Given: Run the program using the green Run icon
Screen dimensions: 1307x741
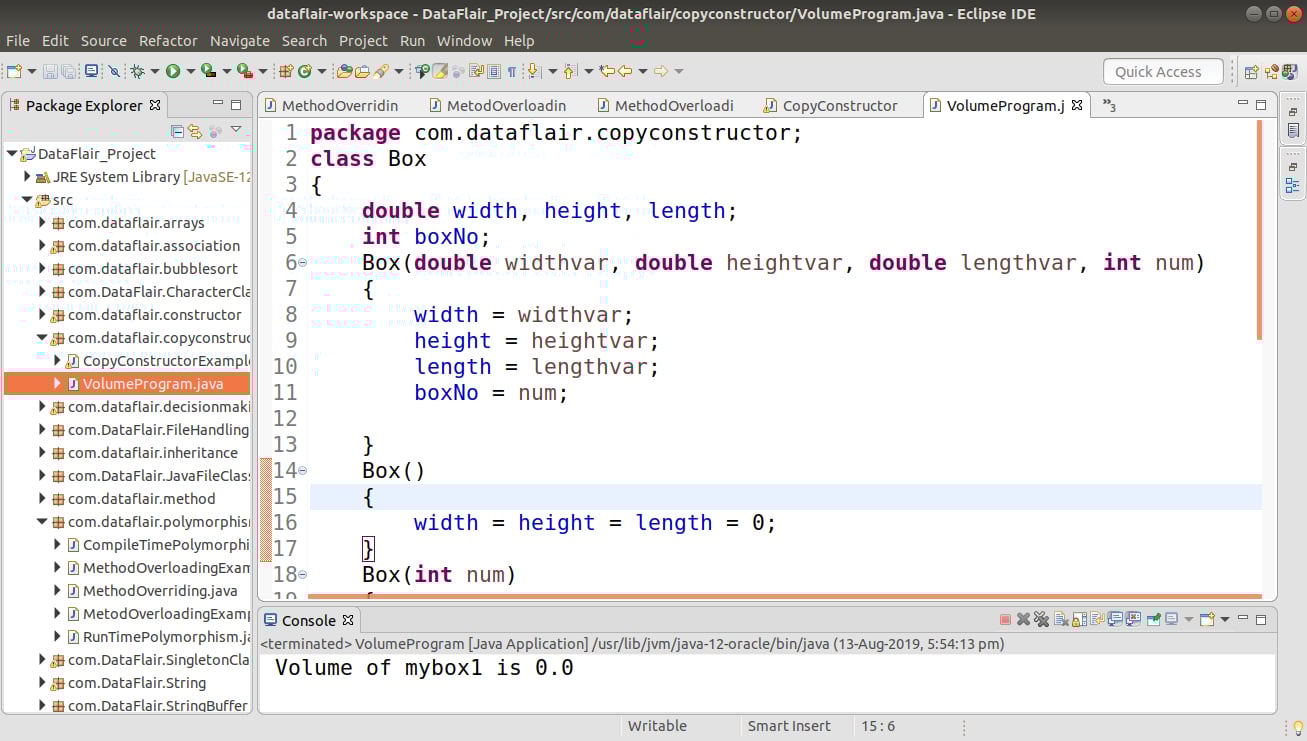Looking at the screenshot, I should pos(172,70).
